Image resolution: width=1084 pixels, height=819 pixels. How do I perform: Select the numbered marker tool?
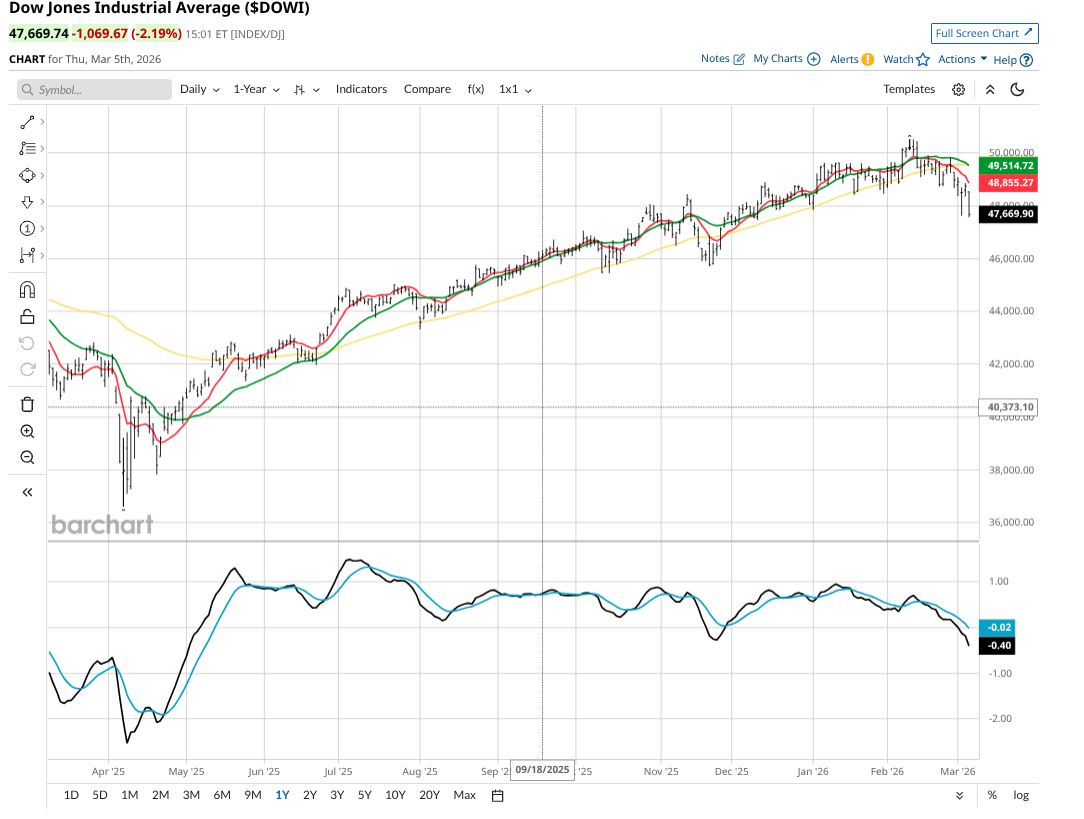(x=27, y=229)
